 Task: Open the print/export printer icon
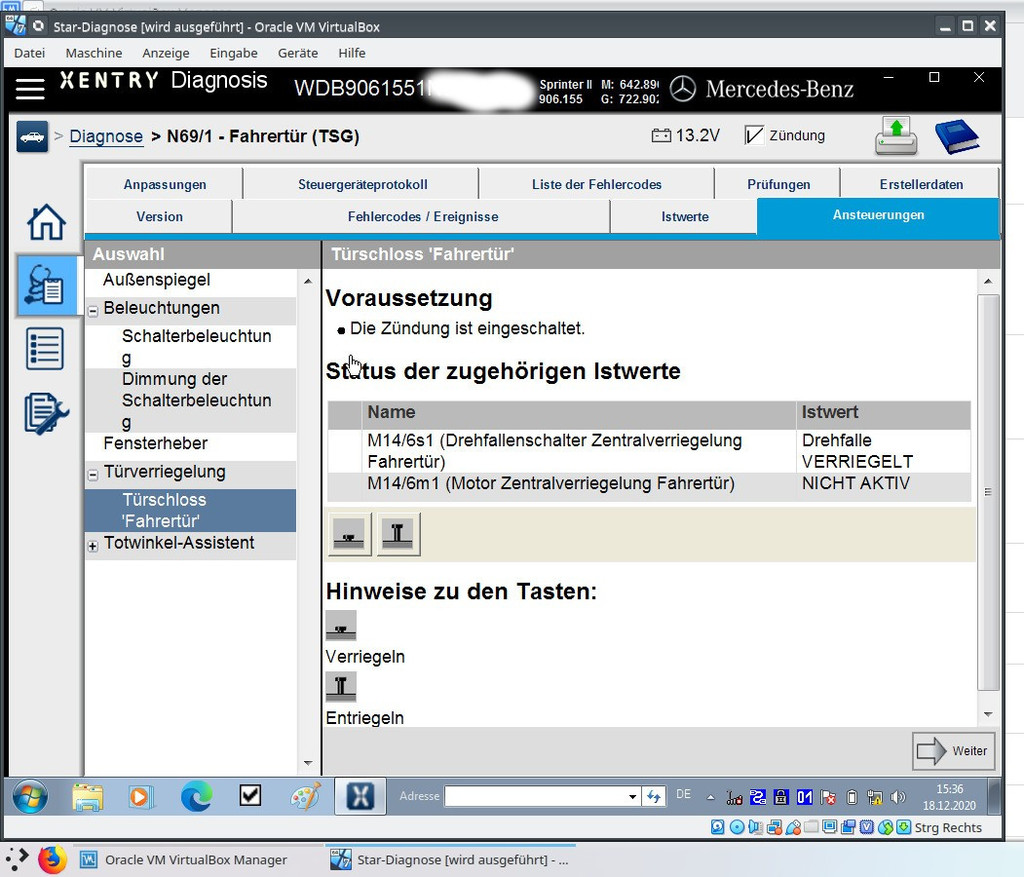point(896,136)
